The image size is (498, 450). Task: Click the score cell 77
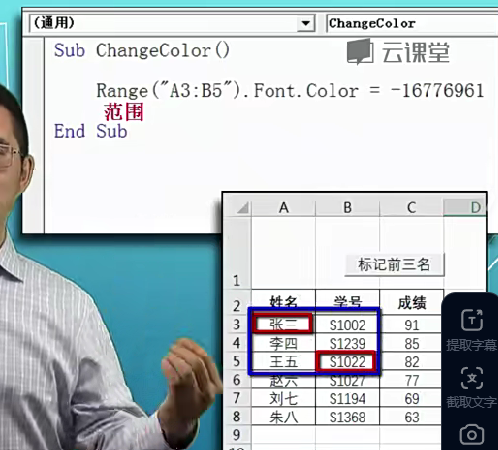pyautogui.click(x=411, y=380)
